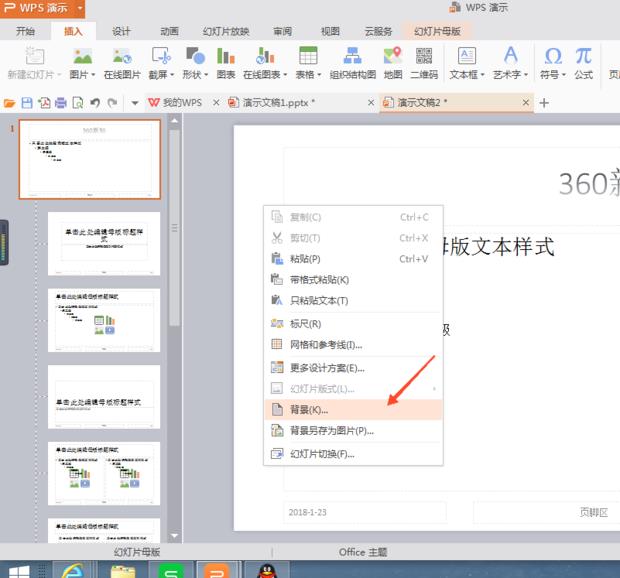Expand the 图片 dropdown arrow
Screen dimensions: 620x578
[93, 75]
